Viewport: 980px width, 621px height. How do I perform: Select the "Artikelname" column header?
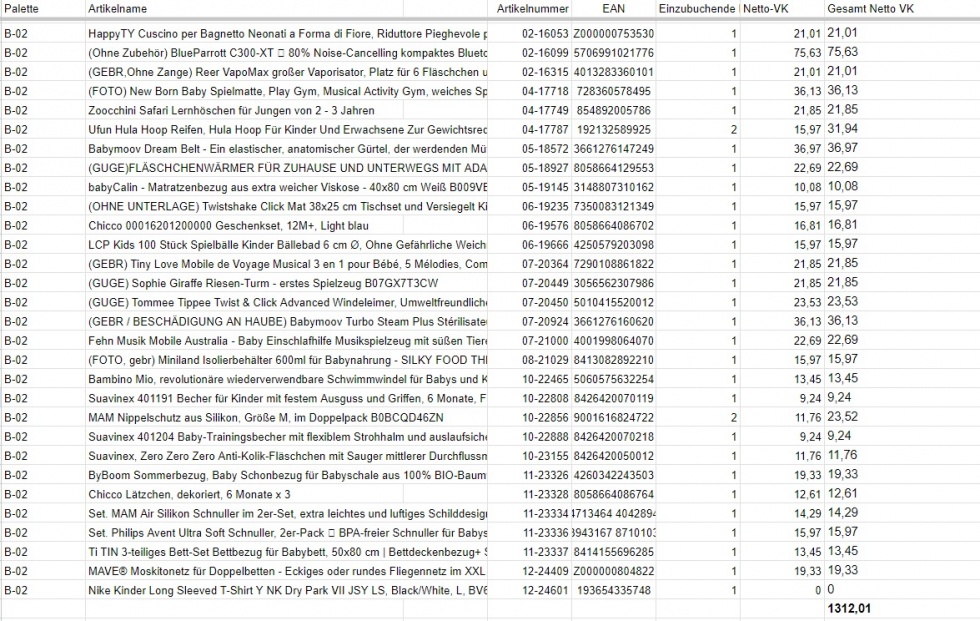tap(118, 9)
